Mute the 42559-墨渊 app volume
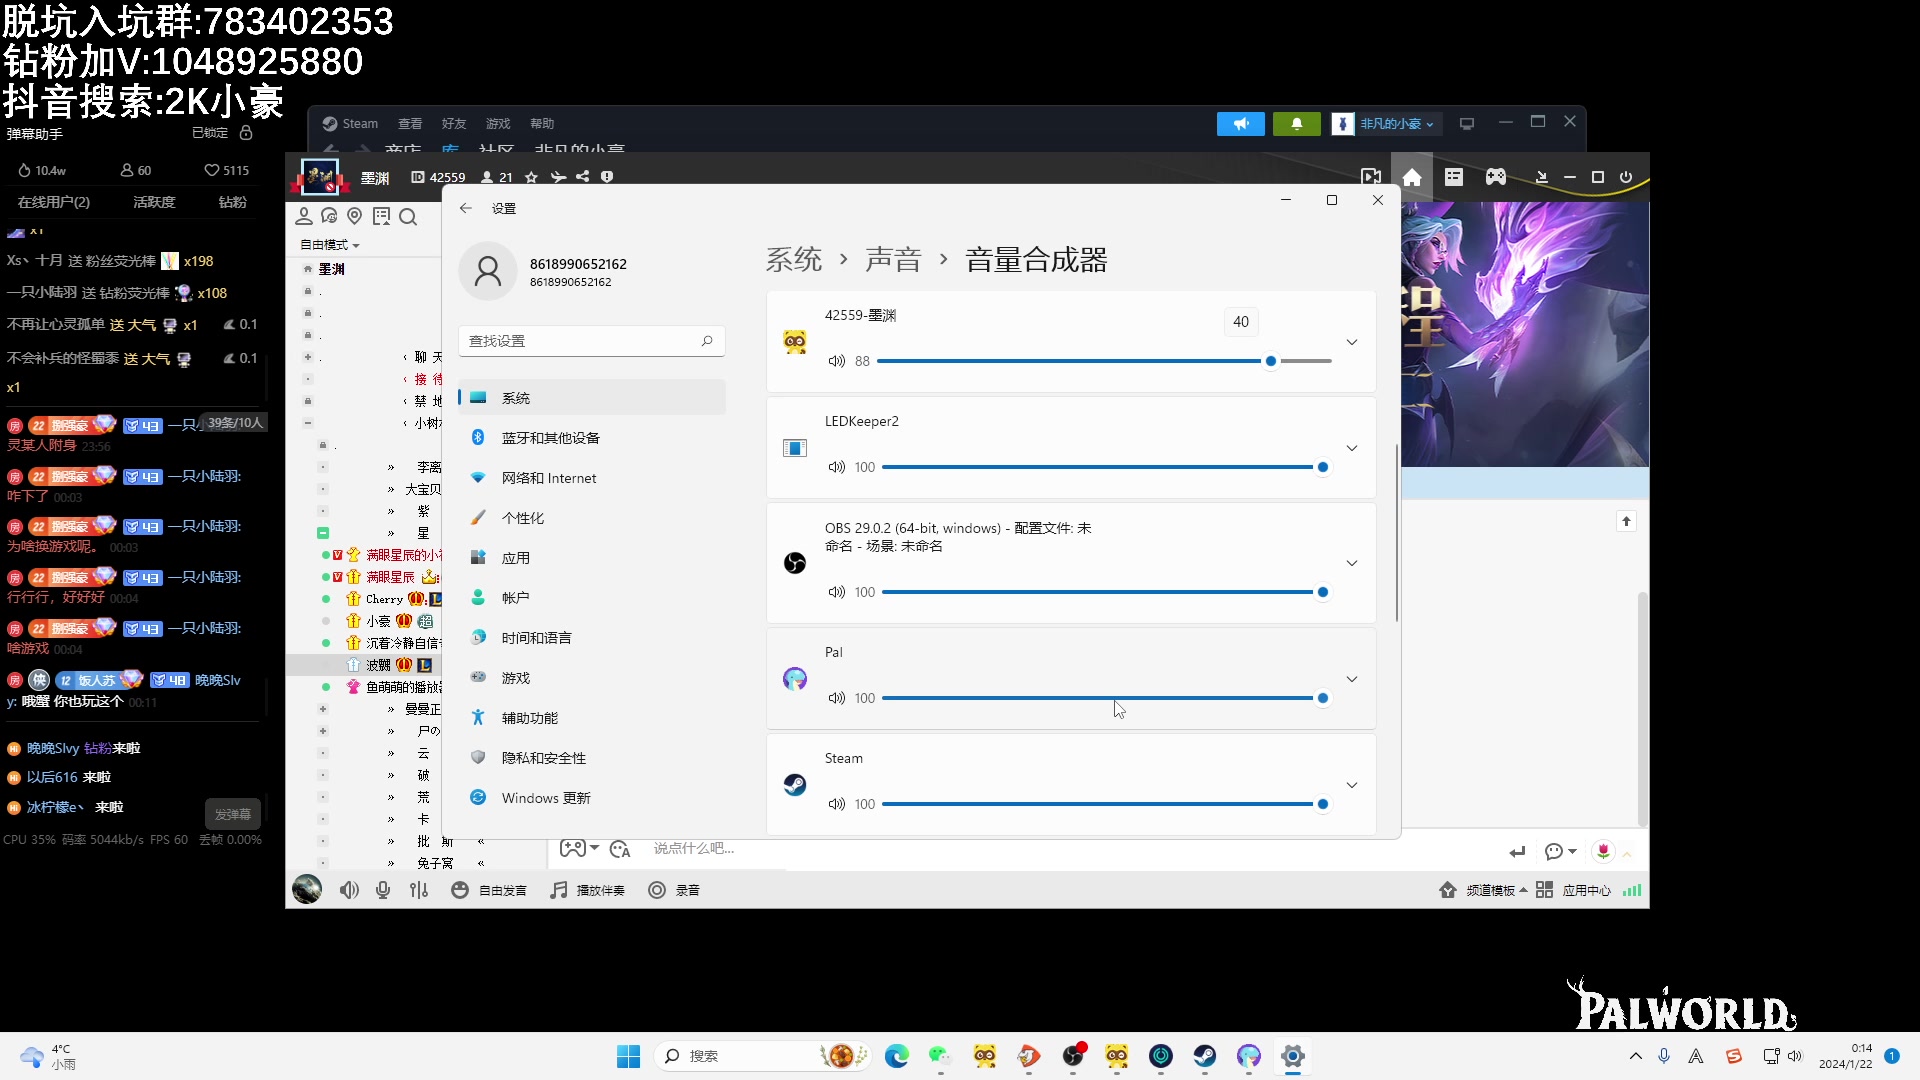The height and width of the screenshot is (1080, 1920). point(836,361)
